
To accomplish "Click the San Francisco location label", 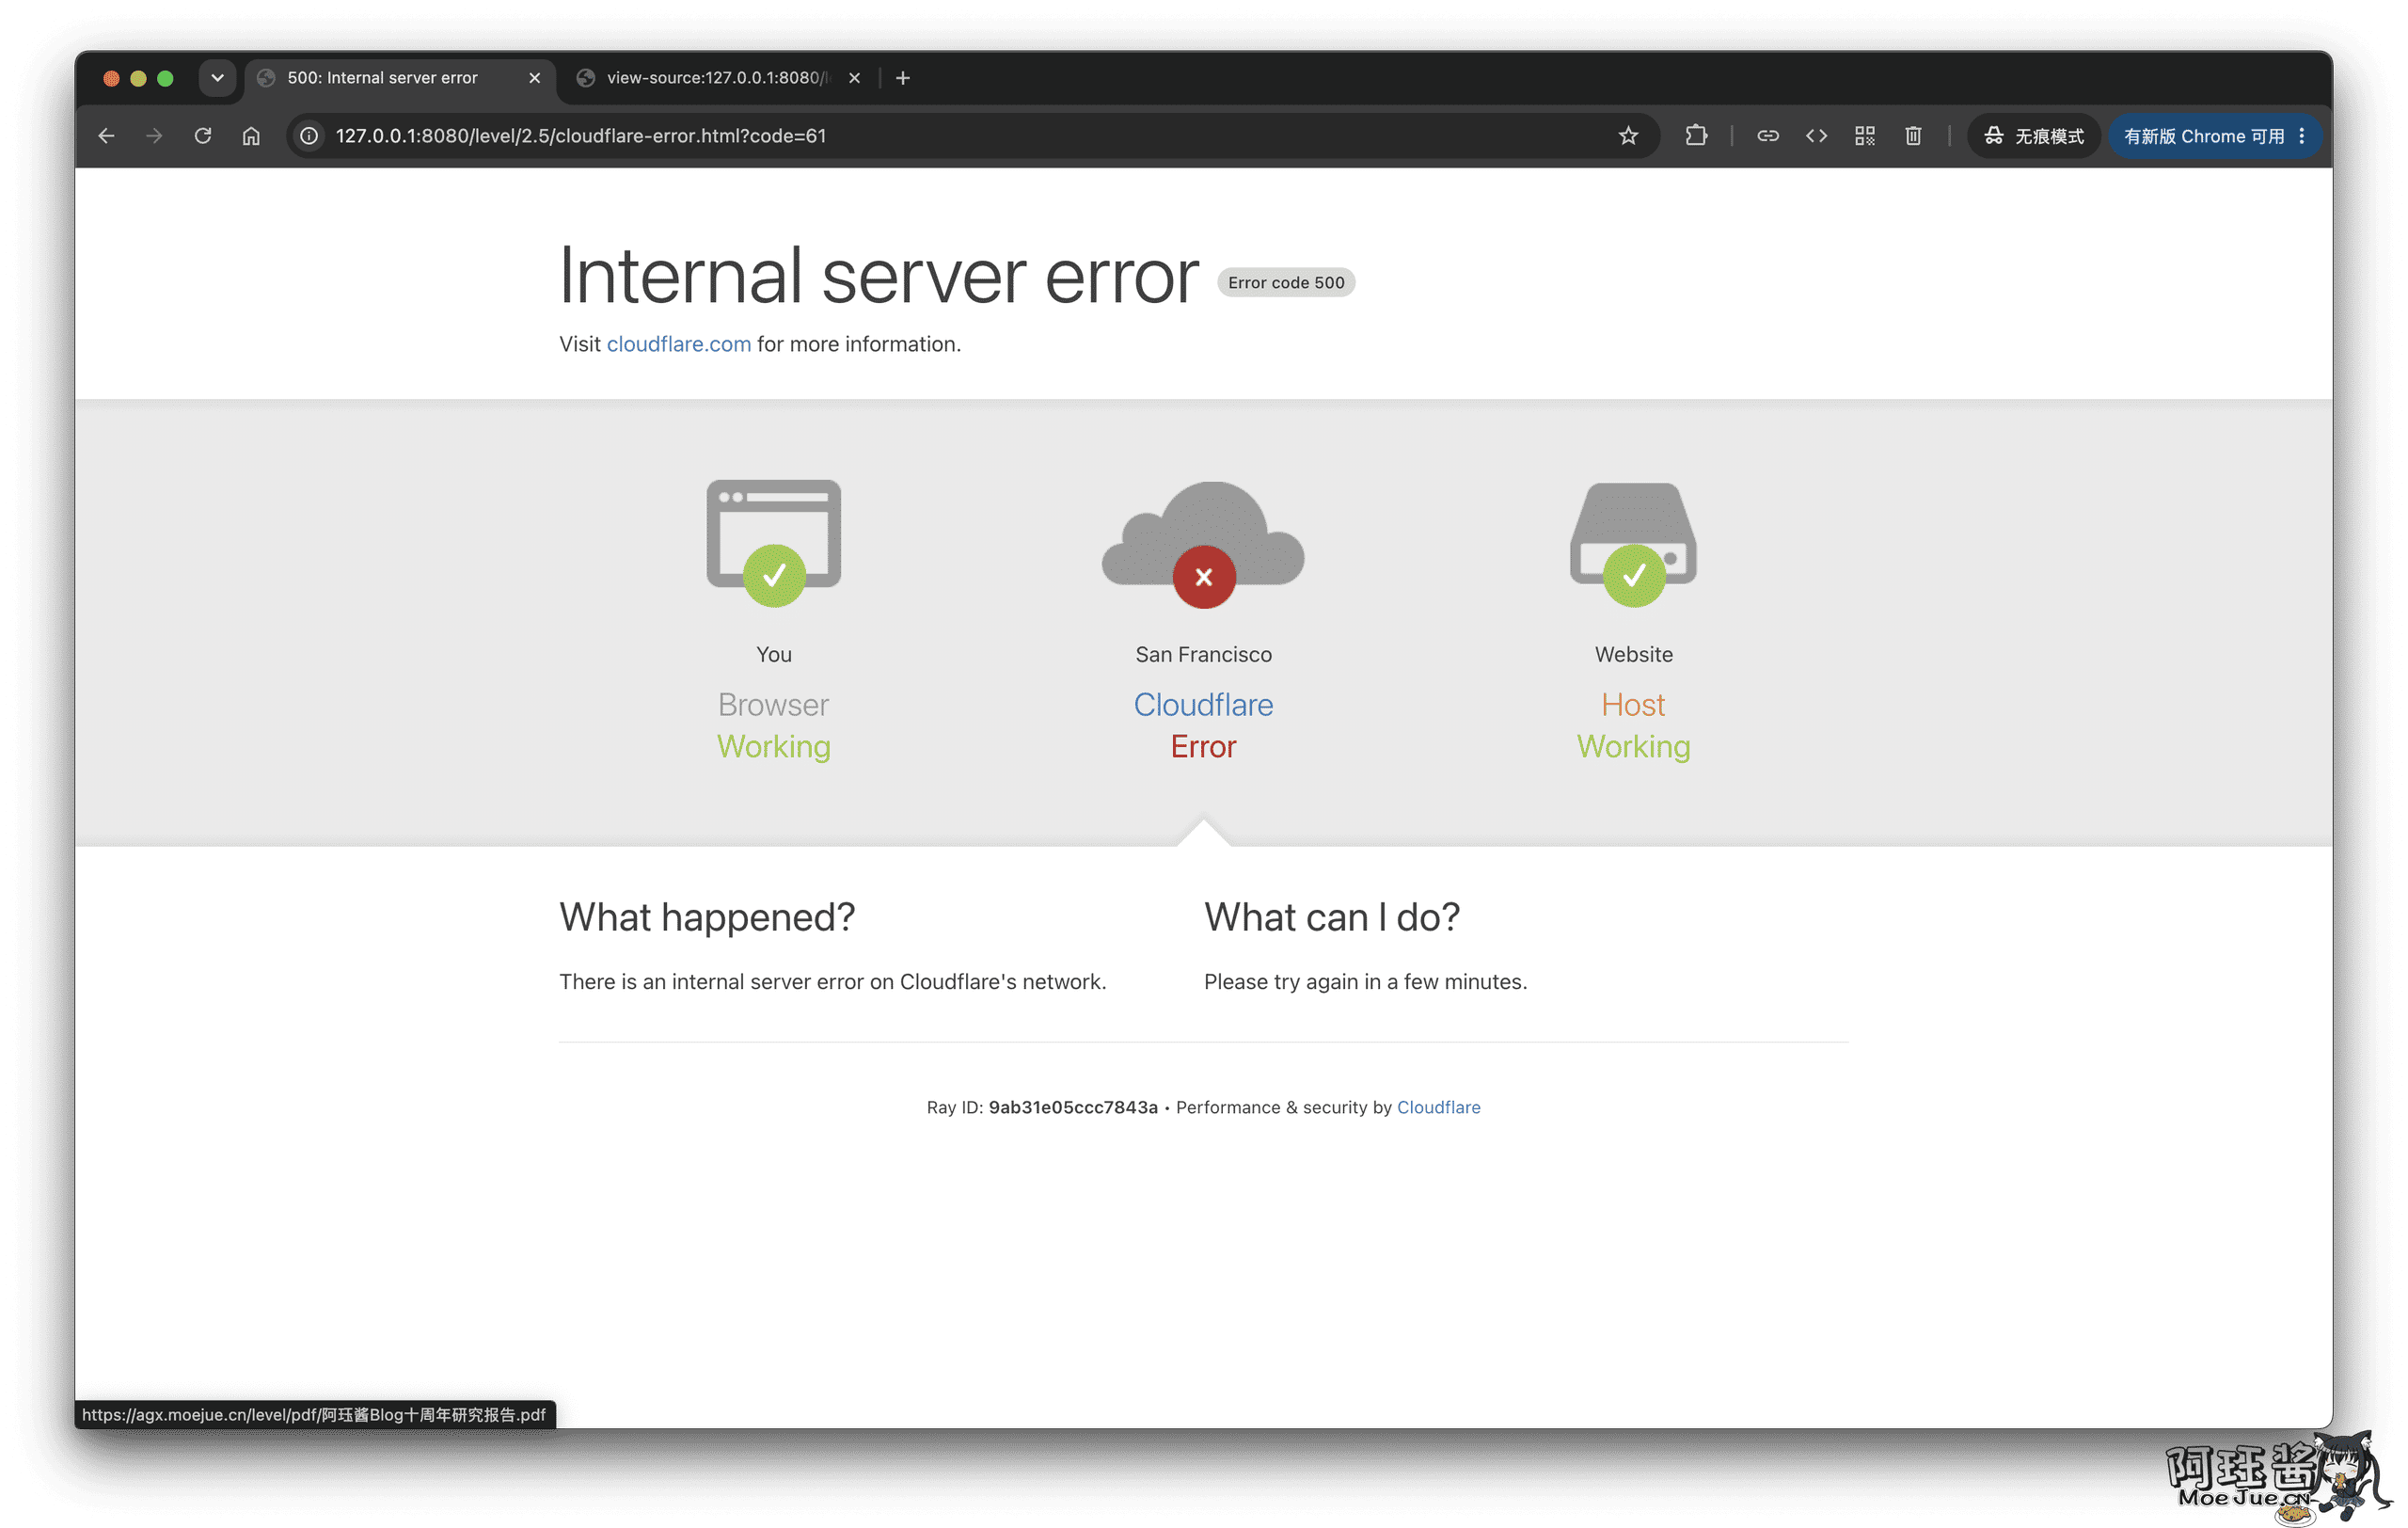I will tap(1203, 654).
